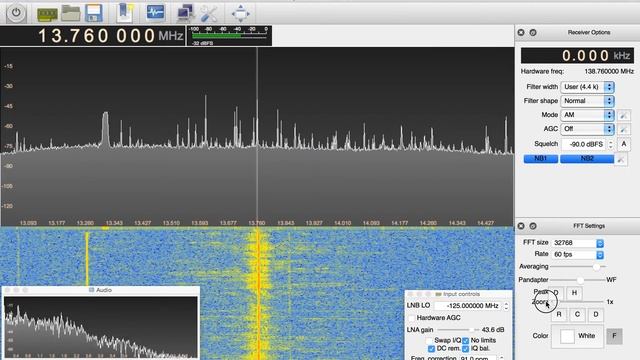The height and width of the screenshot is (360, 640).
Task: Click the save settings floppy icon
Action: click(93, 13)
